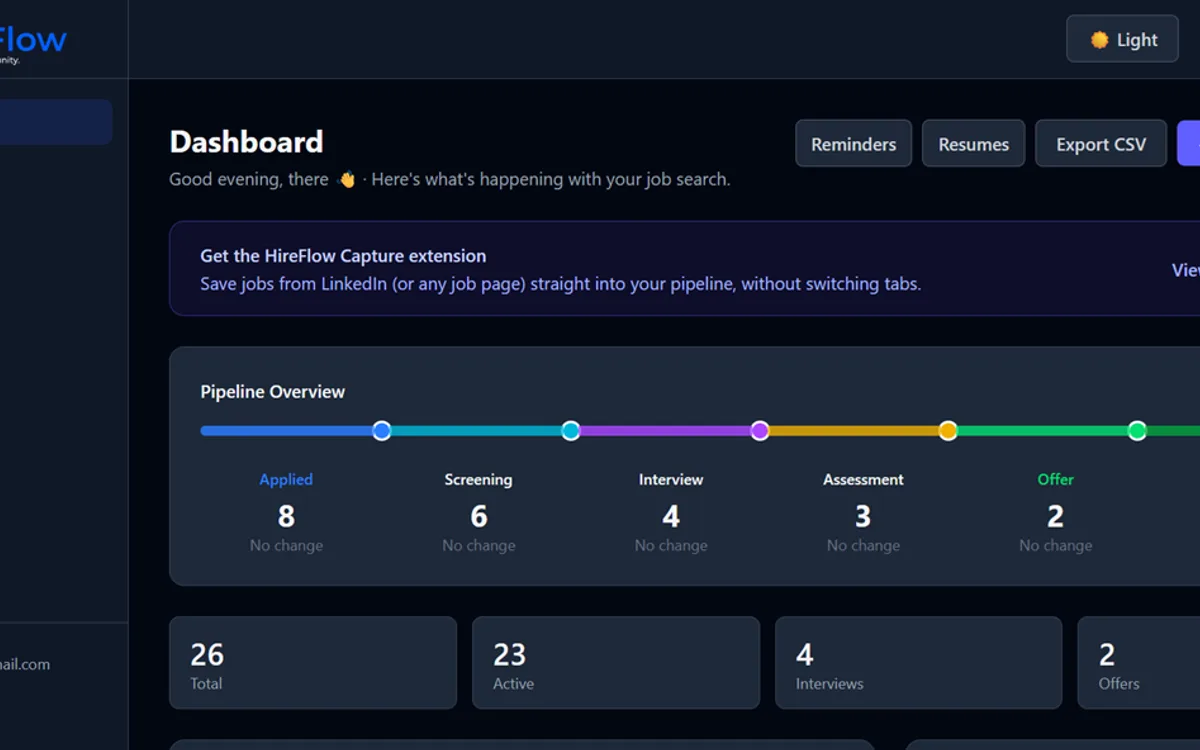The image size is (1200, 750).
Task: Click the Interview stage marker on pipeline
Action: point(759,431)
